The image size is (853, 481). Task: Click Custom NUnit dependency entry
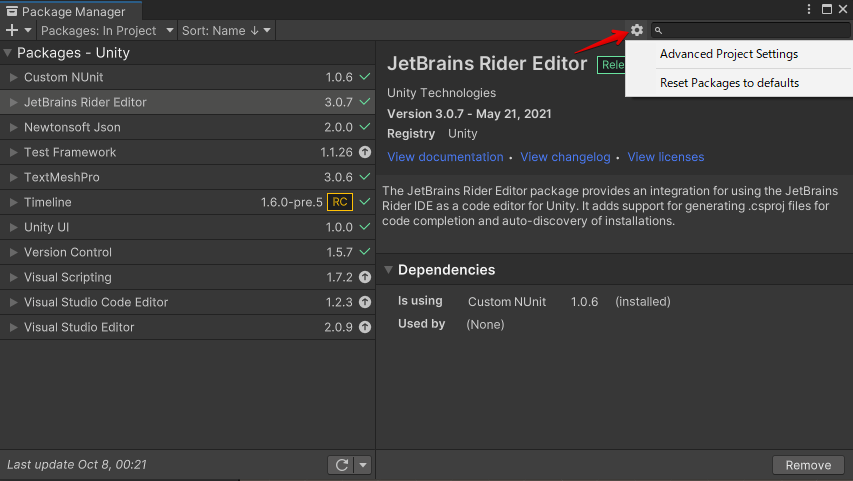506,302
